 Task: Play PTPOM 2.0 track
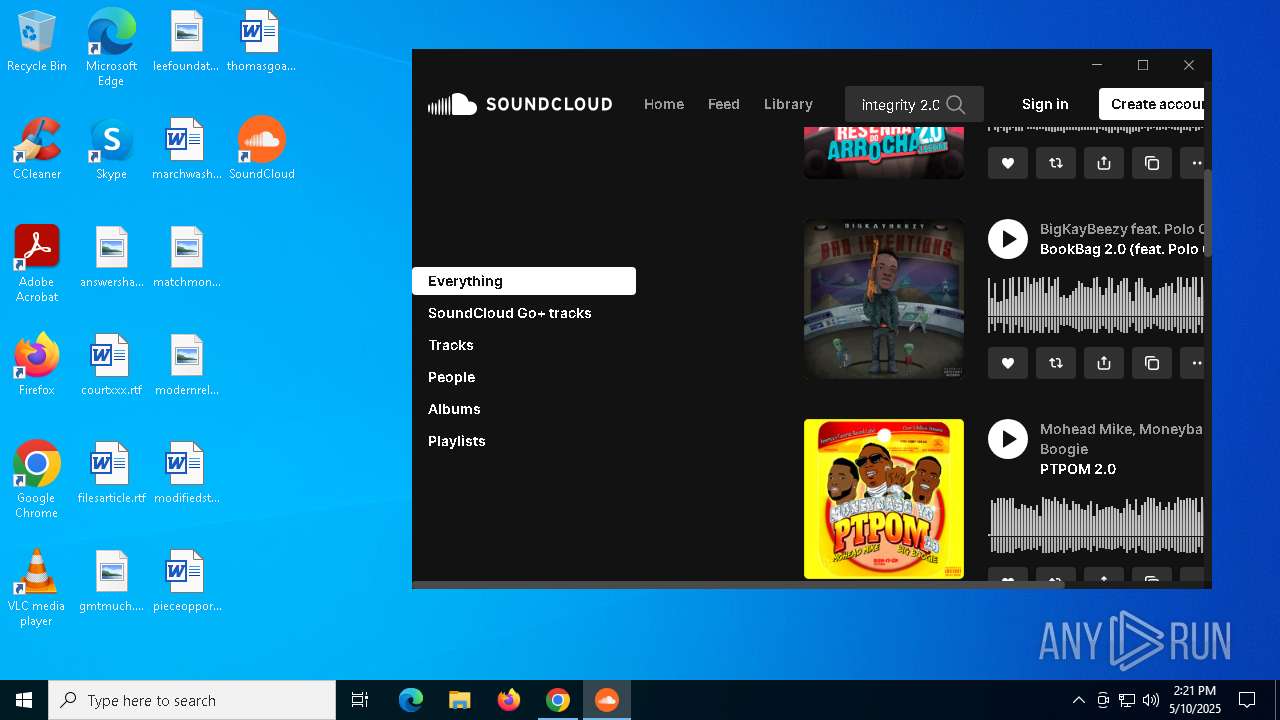click(1008, 439)
